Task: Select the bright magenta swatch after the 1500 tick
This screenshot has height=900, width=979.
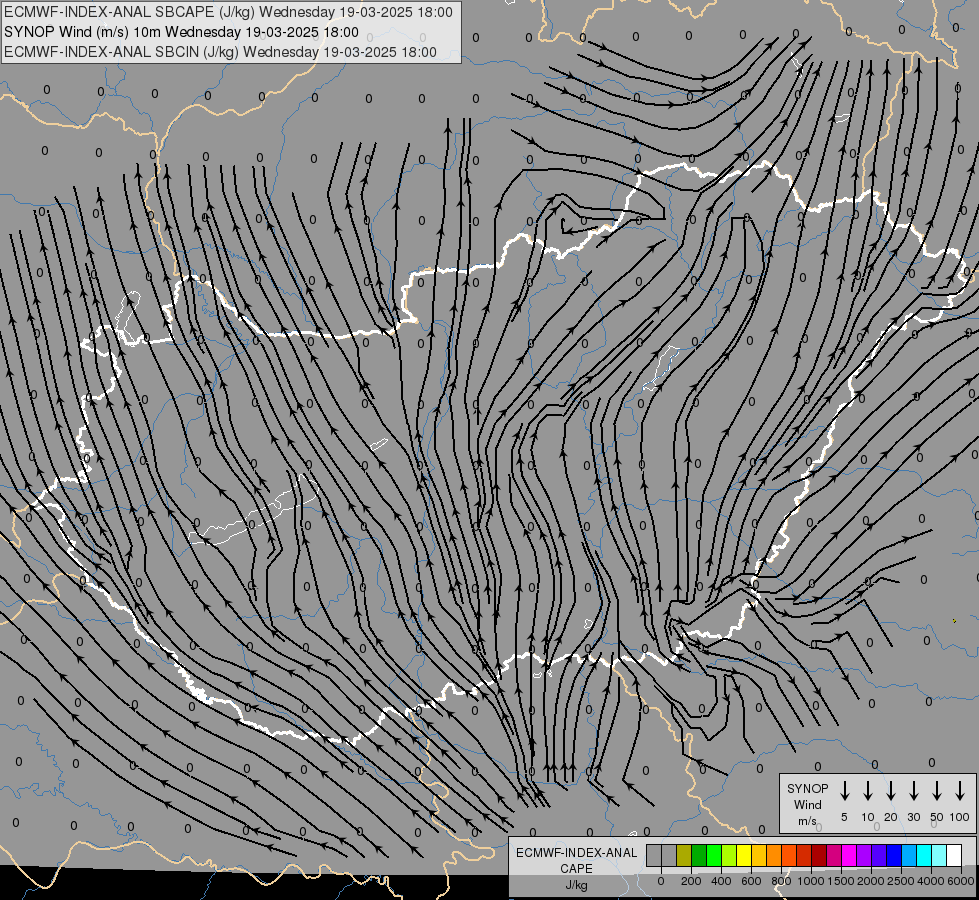Action: coord(849,856)
